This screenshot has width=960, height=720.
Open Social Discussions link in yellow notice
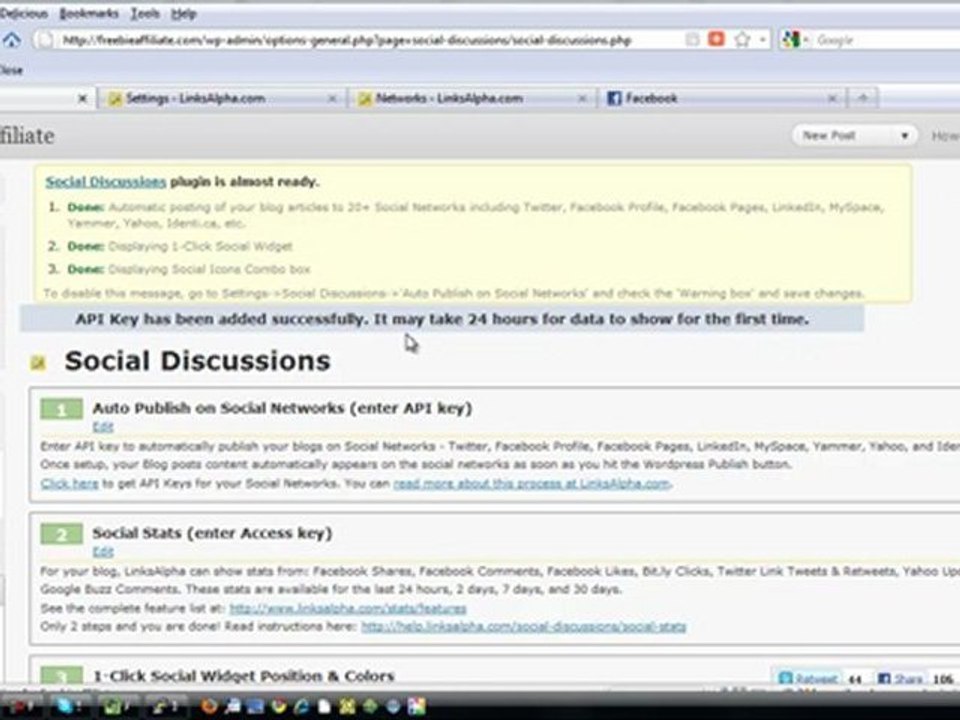point(105,182)
